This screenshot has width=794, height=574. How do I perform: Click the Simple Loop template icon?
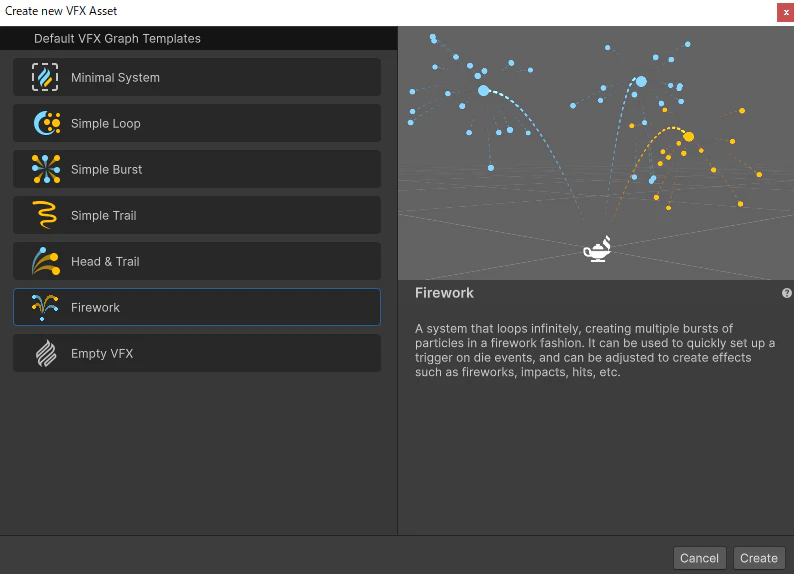click(47, 123)
